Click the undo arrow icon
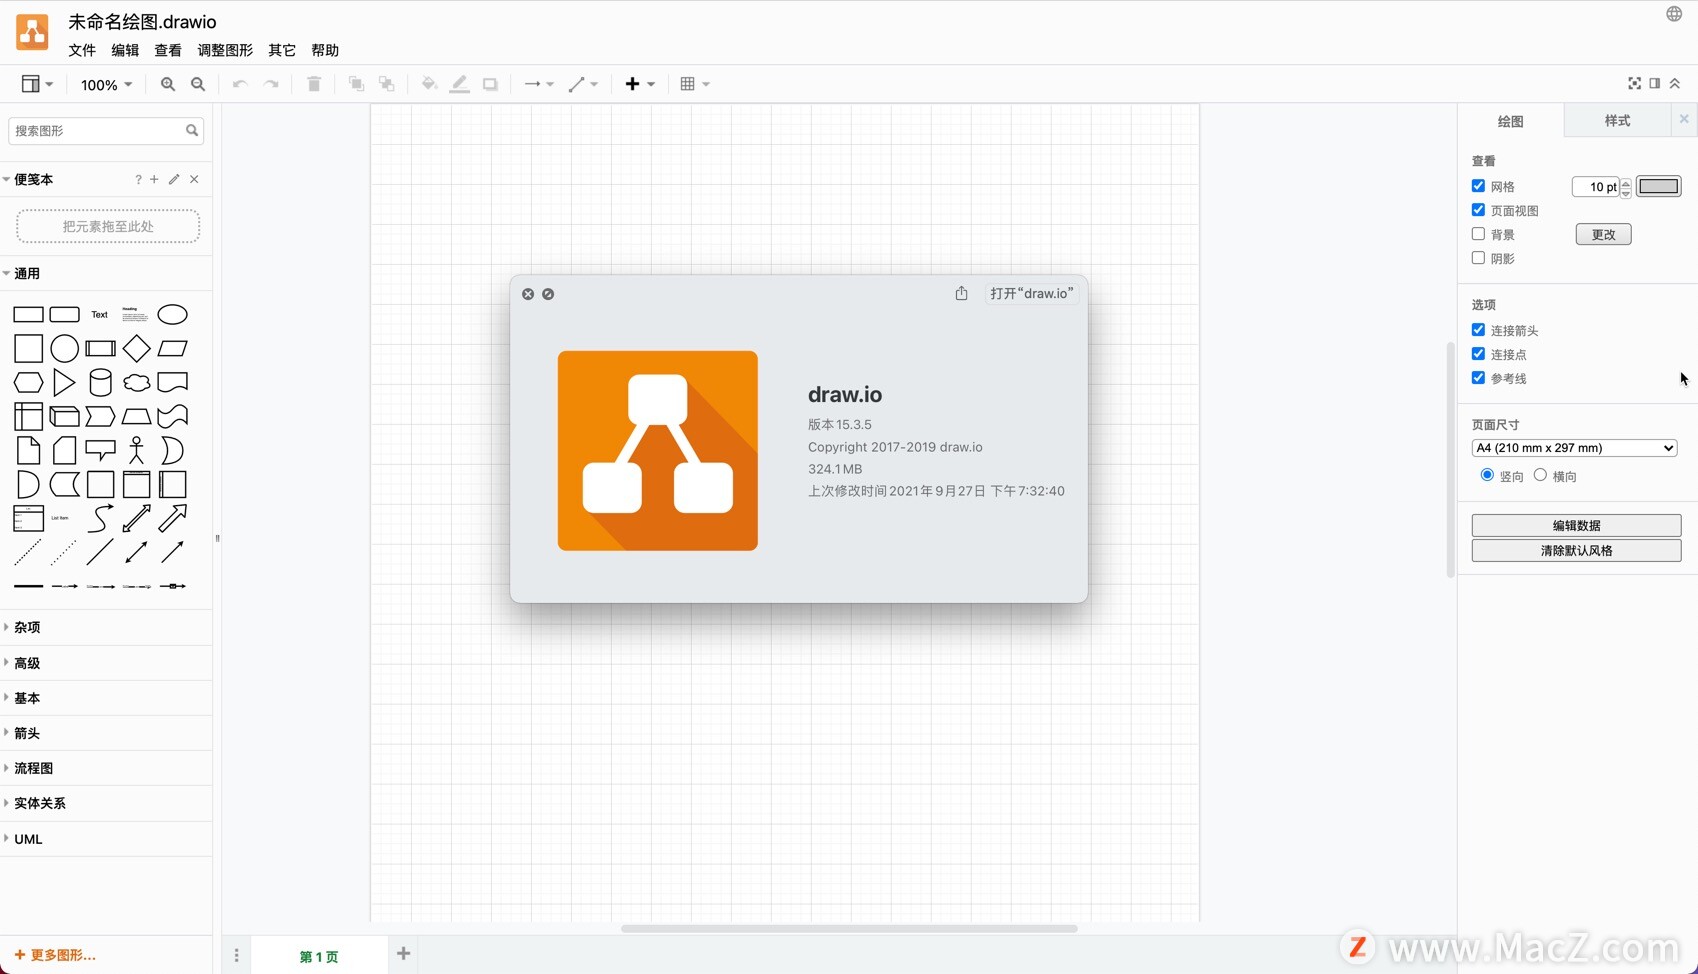Screen dimensions: 1698x974 (x=240, y=84)
